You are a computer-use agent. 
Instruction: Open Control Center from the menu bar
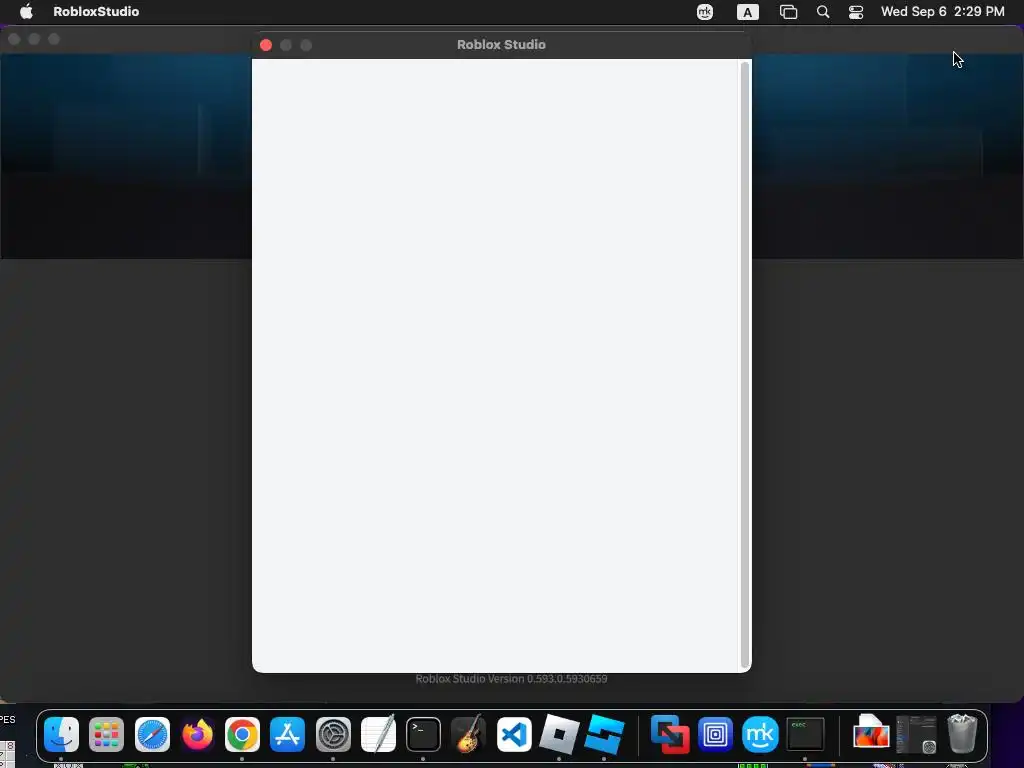[856, 12]
